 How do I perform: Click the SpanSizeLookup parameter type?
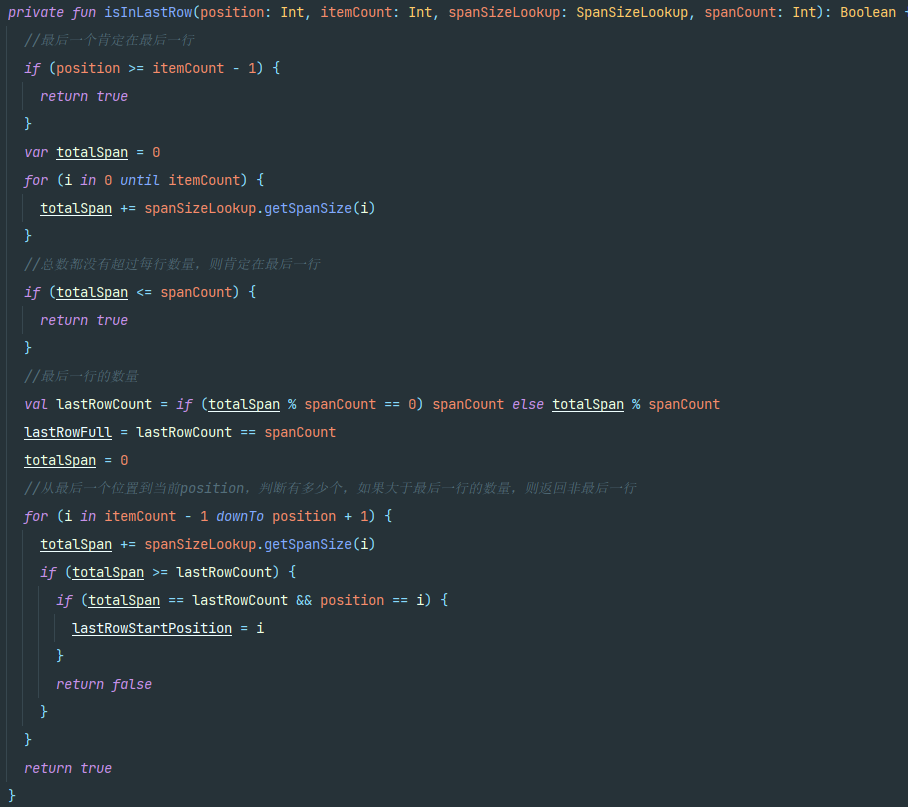632,12
